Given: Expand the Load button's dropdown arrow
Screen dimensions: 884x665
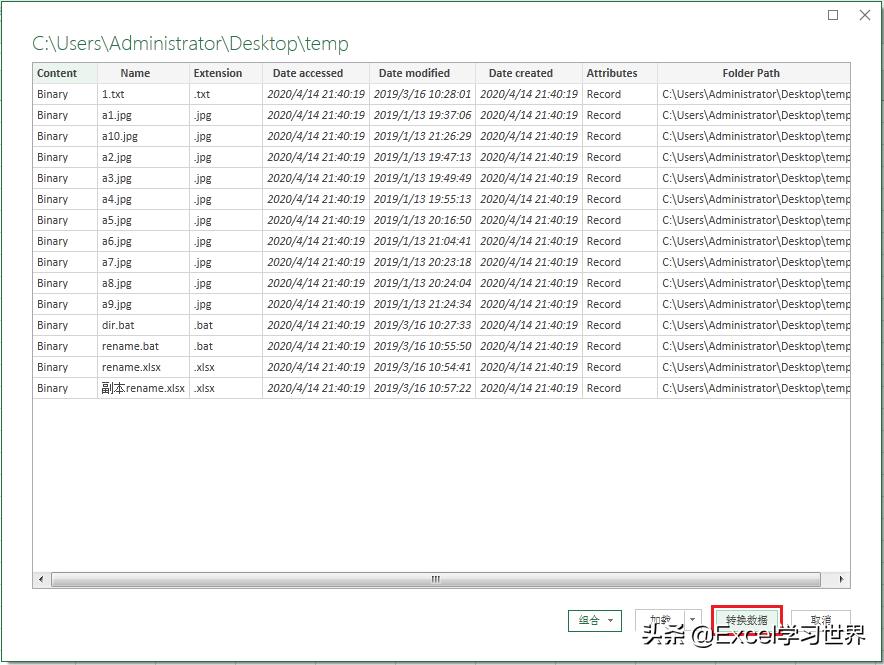Looking at the screenshot, I should tap(692, 620).
